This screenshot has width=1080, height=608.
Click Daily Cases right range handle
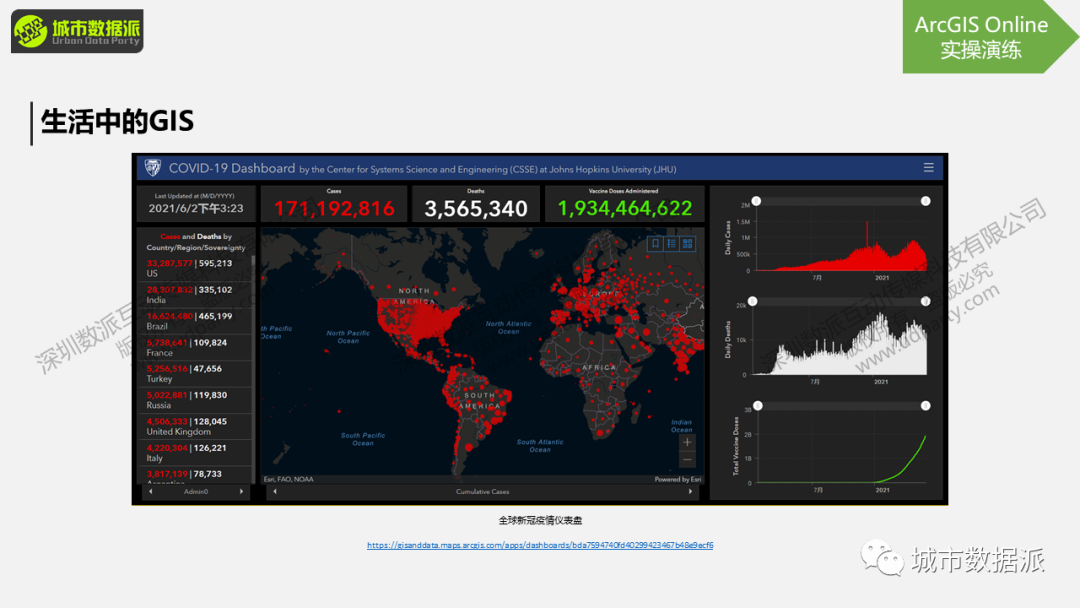tap(926, 201)
